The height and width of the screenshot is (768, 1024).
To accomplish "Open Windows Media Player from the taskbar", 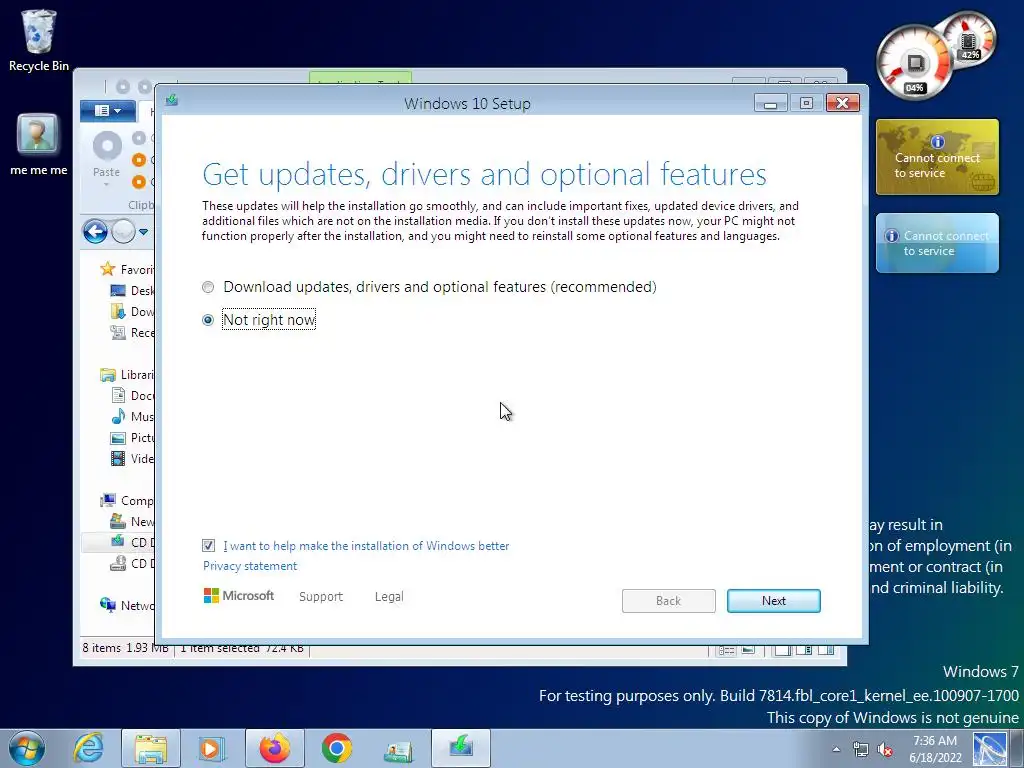I will pos(212,748).
